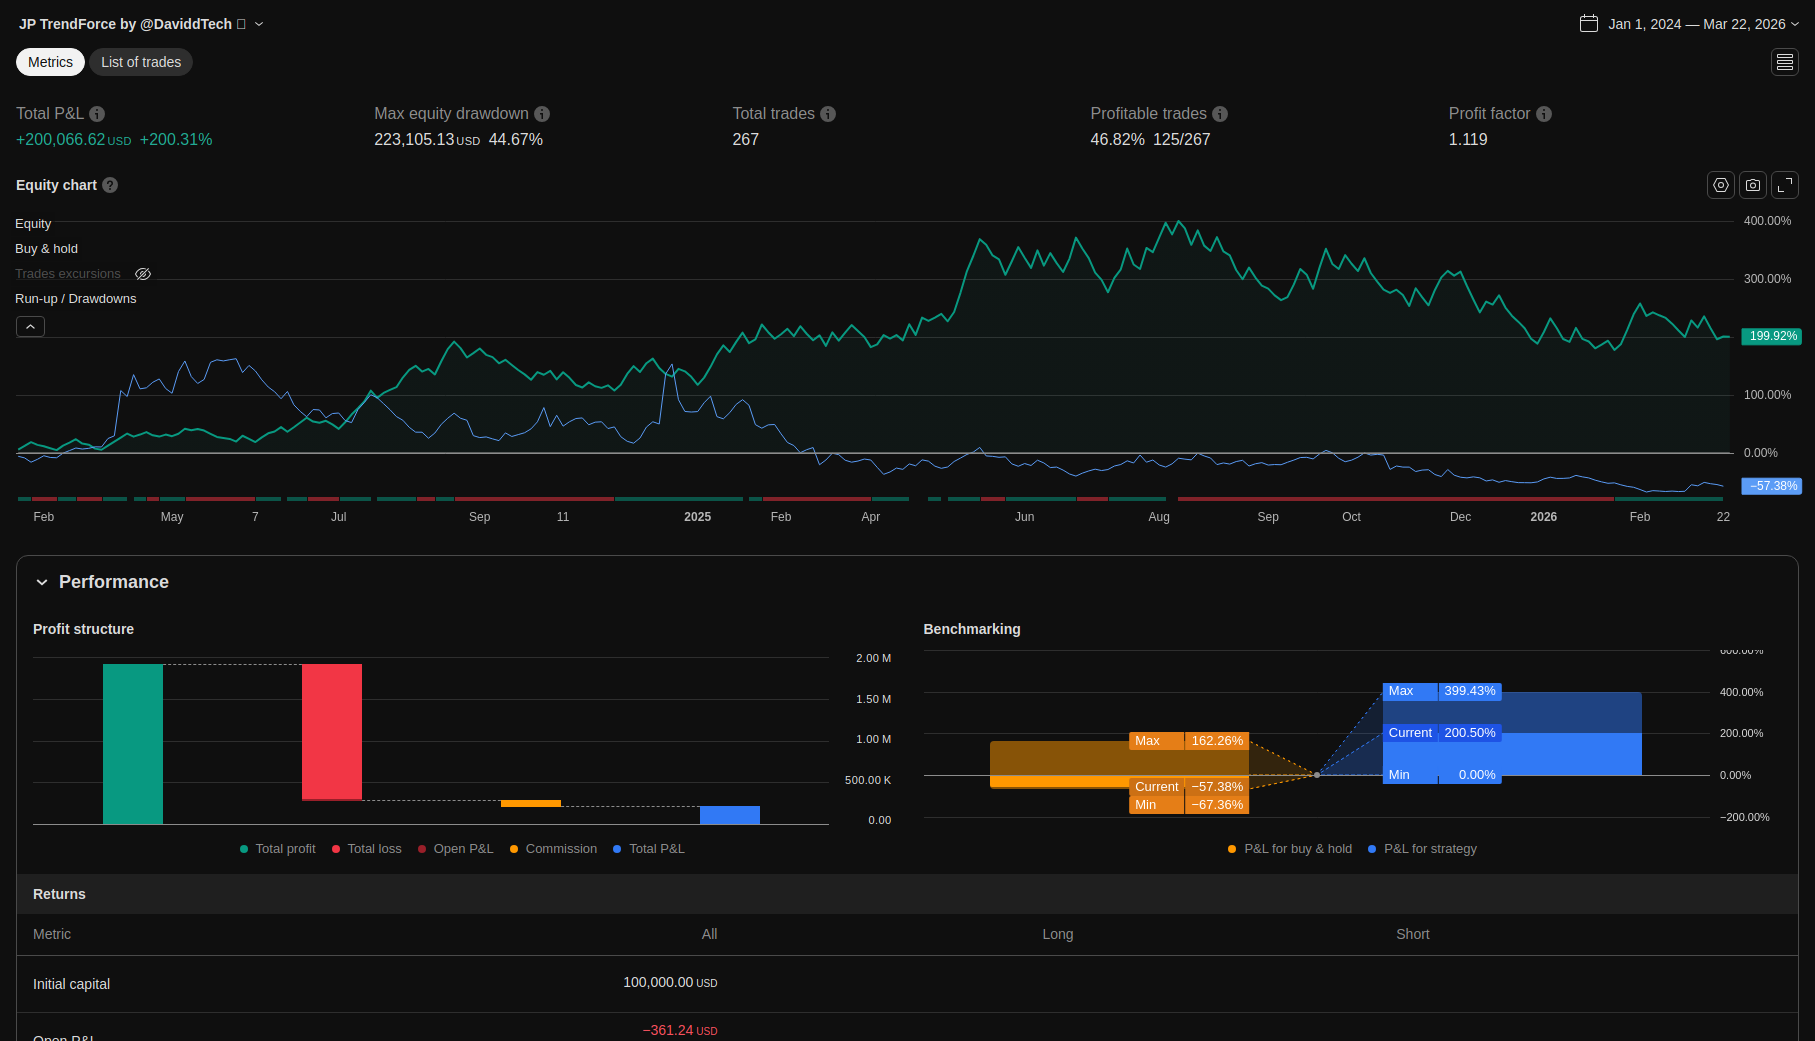Toggle the Buy & hold series in legend
This screenshot has height=1041, width=1815.
[46, 249]
